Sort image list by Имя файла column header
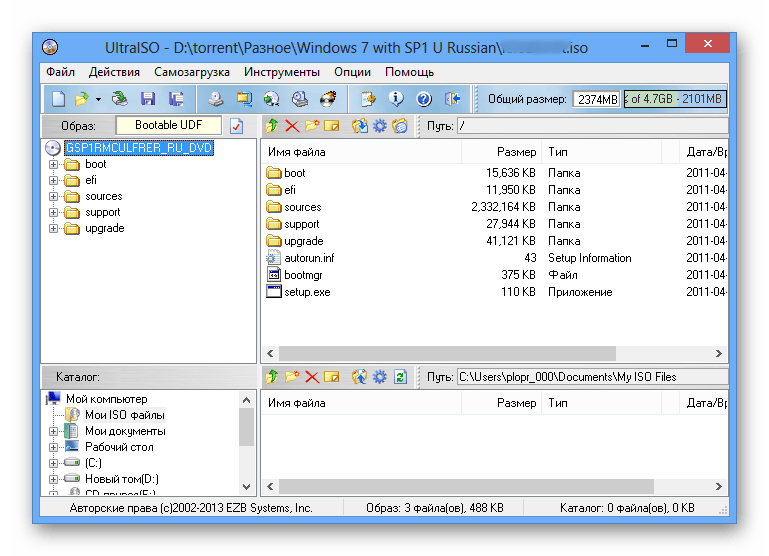The image size is (769, 556). [x=361, y=152]
